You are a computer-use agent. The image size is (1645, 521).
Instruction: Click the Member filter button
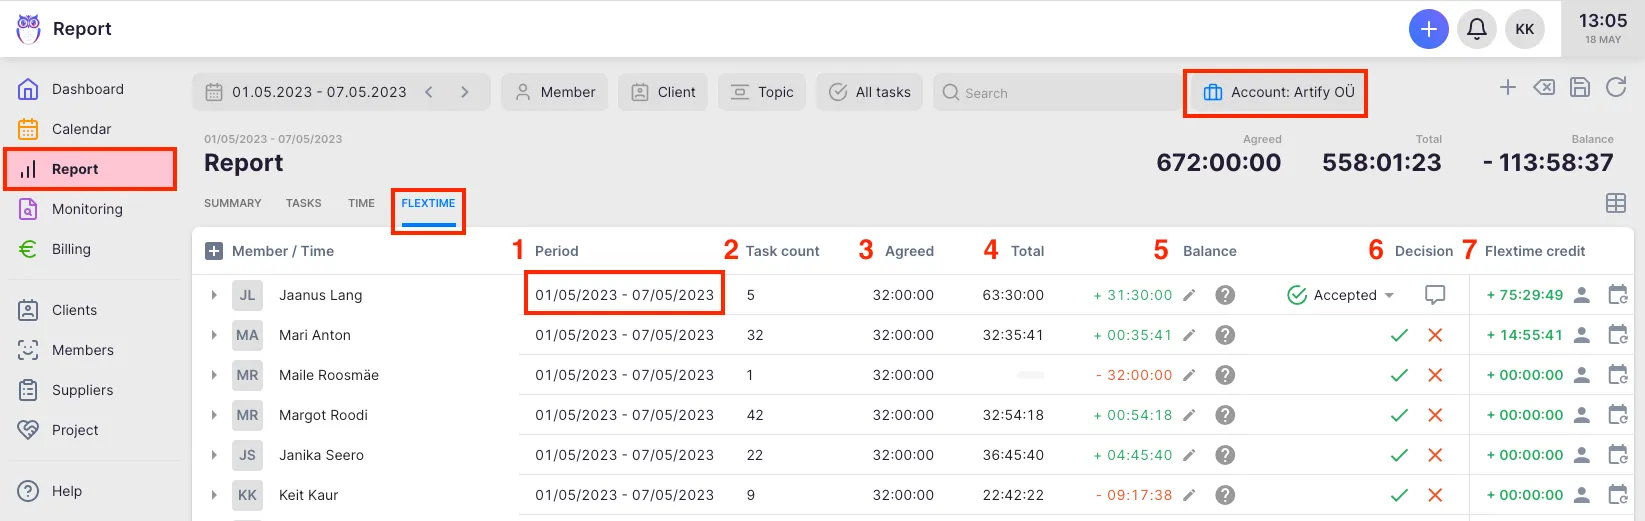tap(554, 92)
